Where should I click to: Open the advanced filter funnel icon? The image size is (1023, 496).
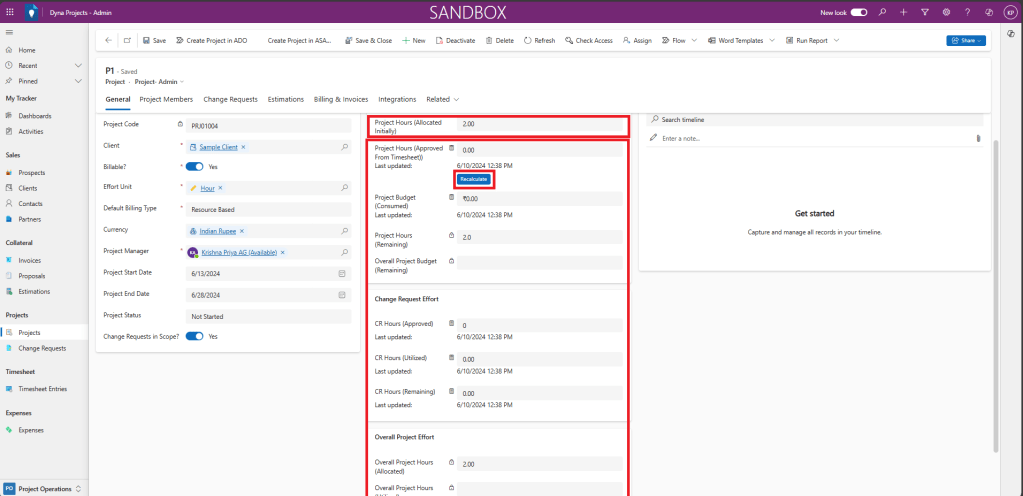924,12
